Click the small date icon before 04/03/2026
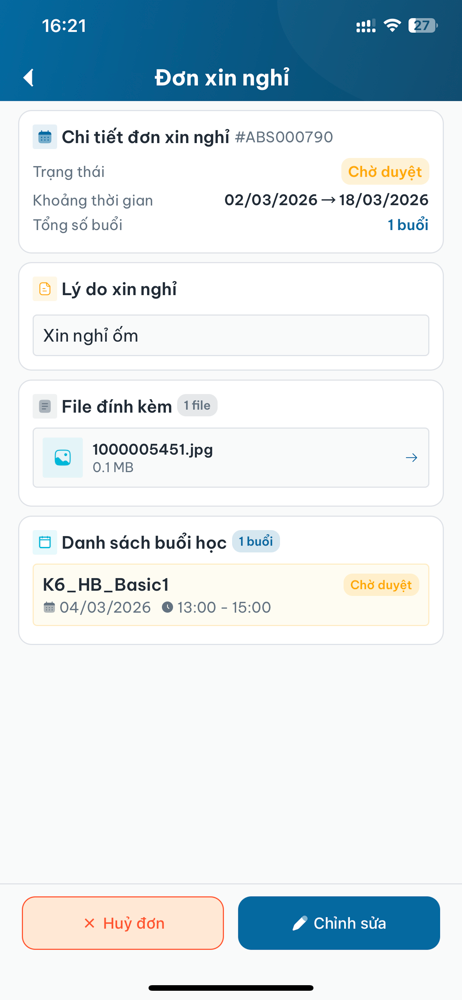 click(49, 607)
